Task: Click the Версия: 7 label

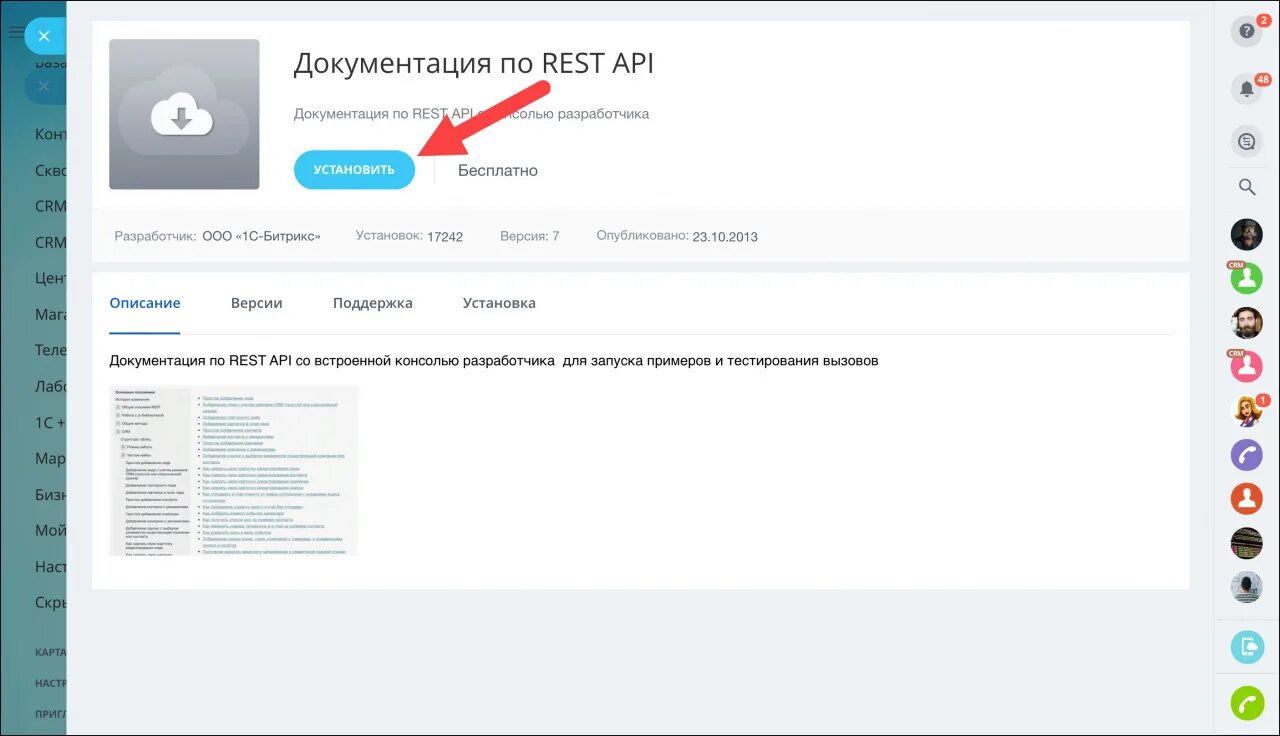Action: [530, 236]
